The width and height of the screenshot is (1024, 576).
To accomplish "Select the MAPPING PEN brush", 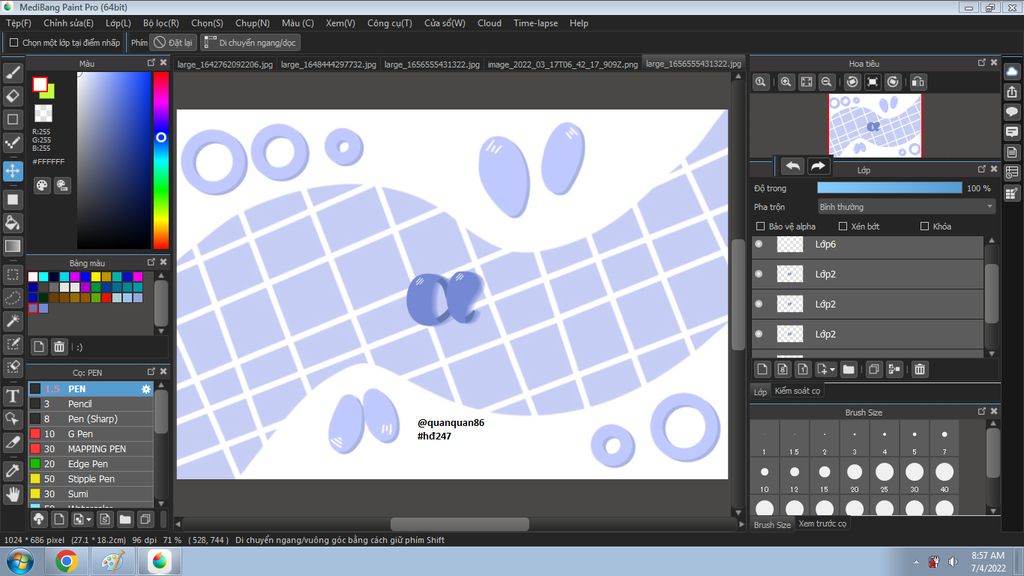I will [91, 449].
